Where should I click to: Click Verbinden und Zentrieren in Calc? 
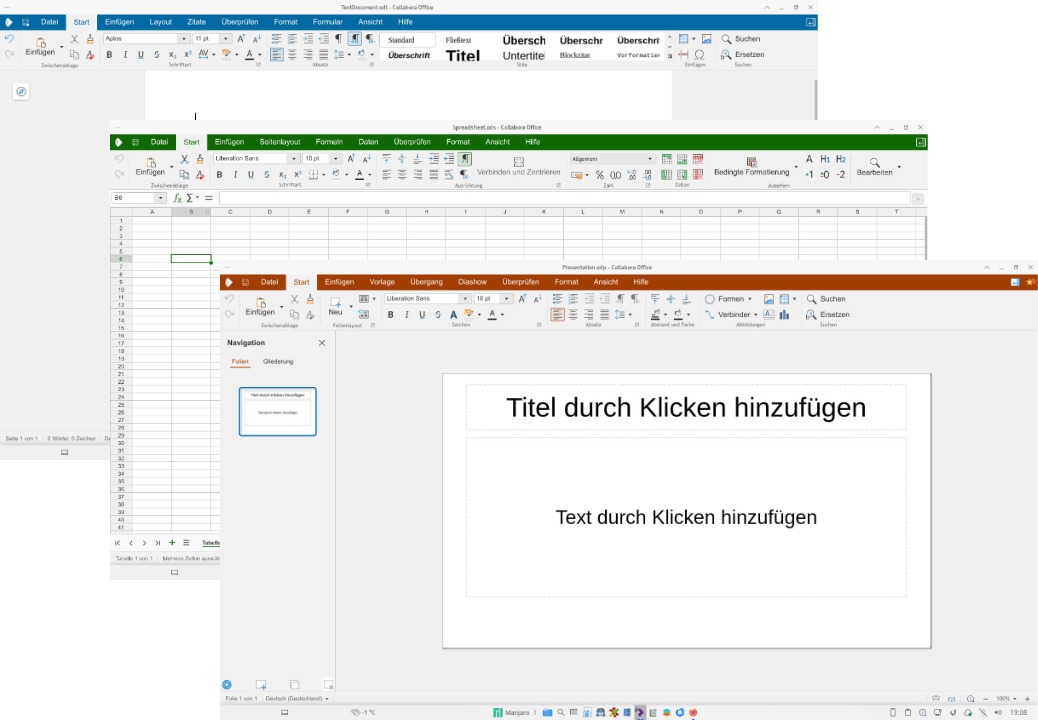coord(518,167)
